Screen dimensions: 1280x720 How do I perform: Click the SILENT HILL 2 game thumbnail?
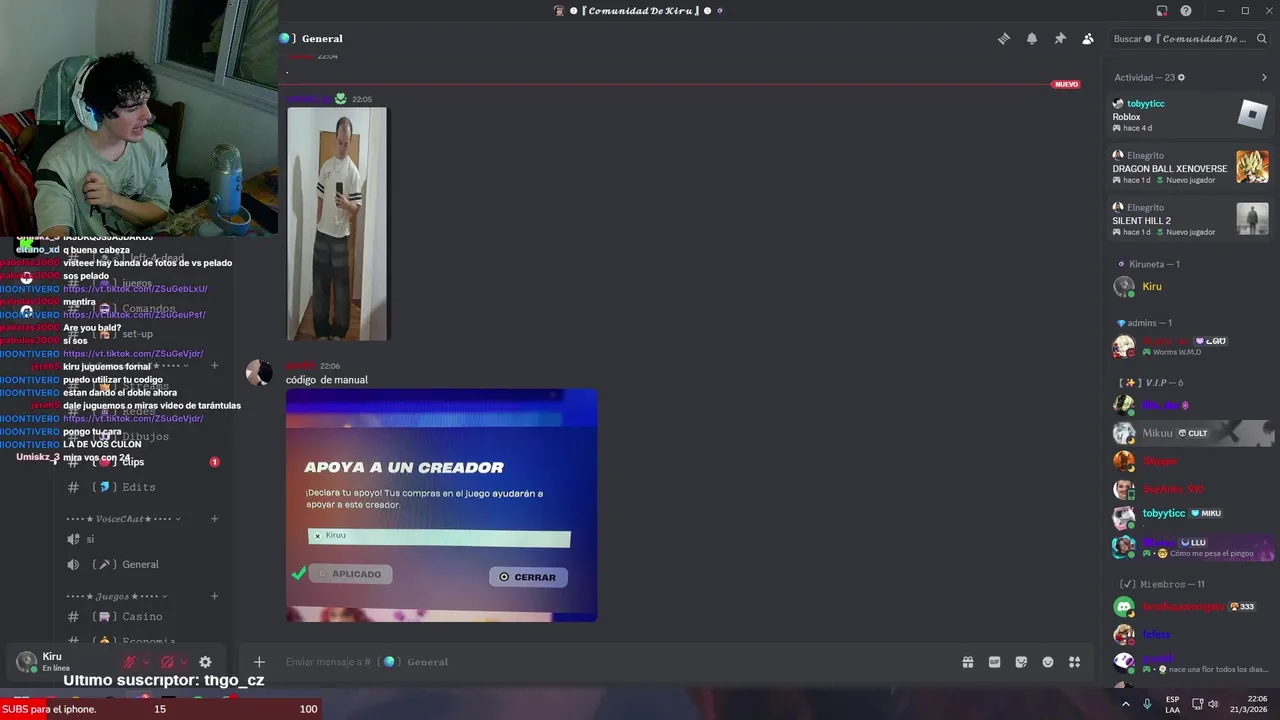click(x=1252, y=219)
